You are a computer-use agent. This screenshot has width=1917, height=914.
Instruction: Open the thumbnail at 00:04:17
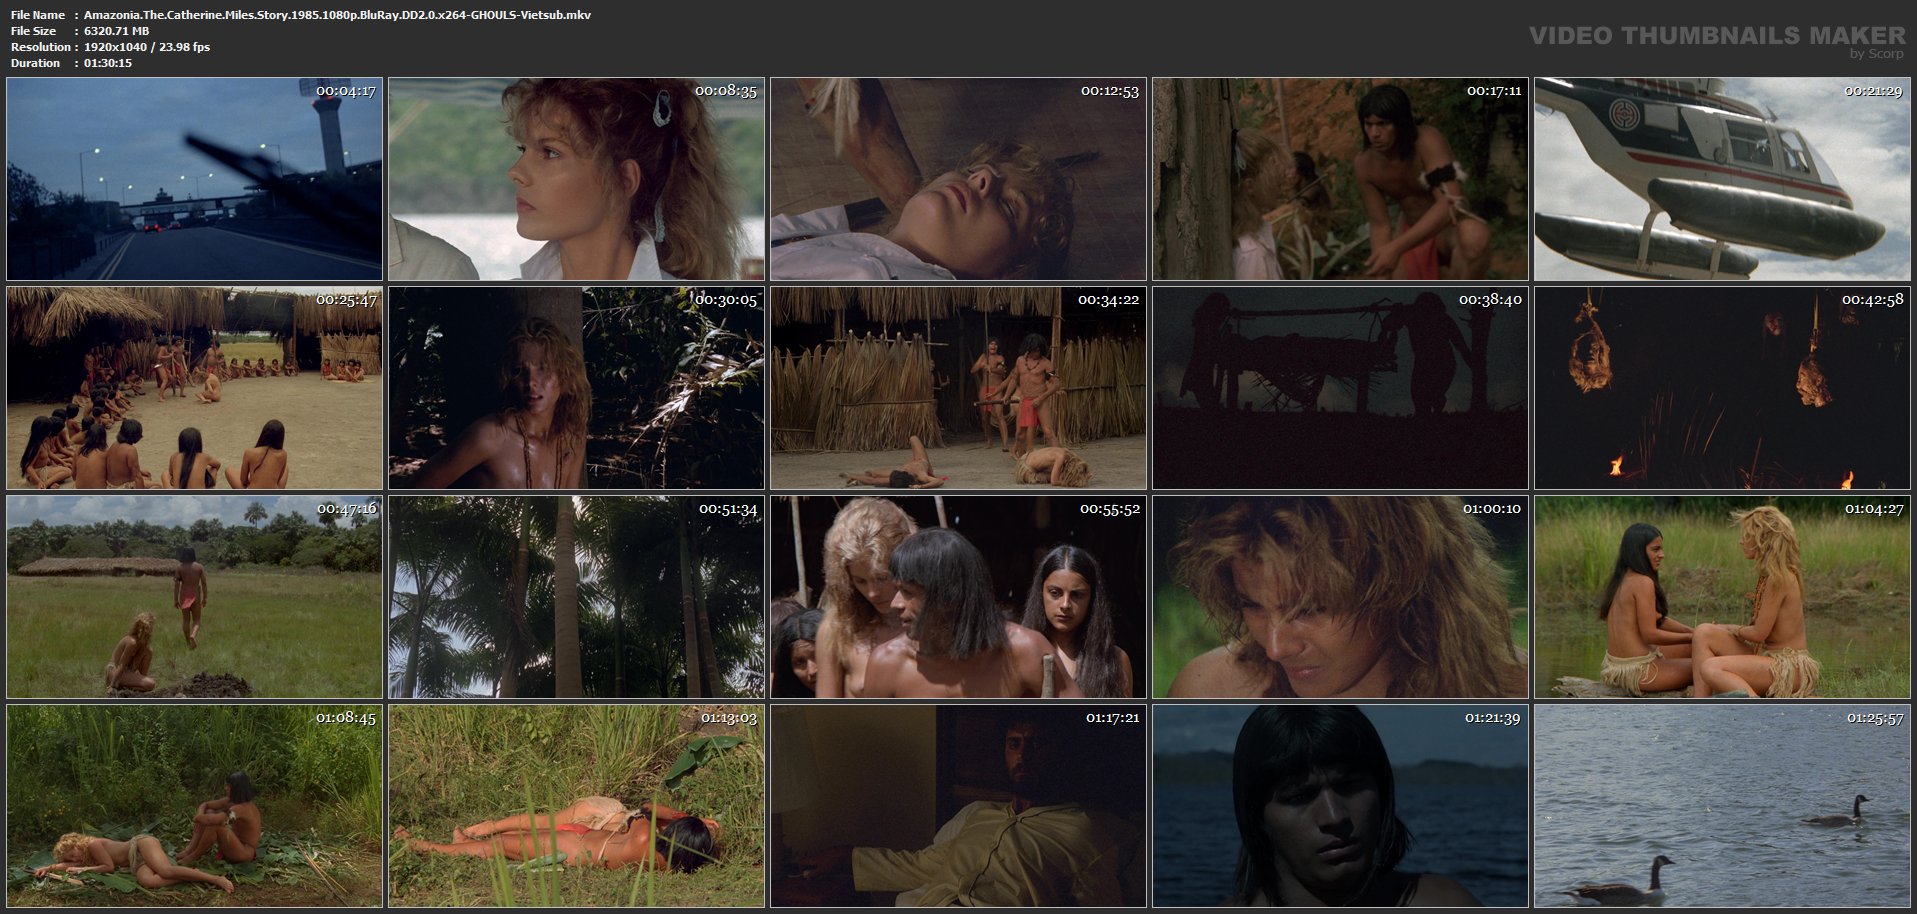point(195,179)
